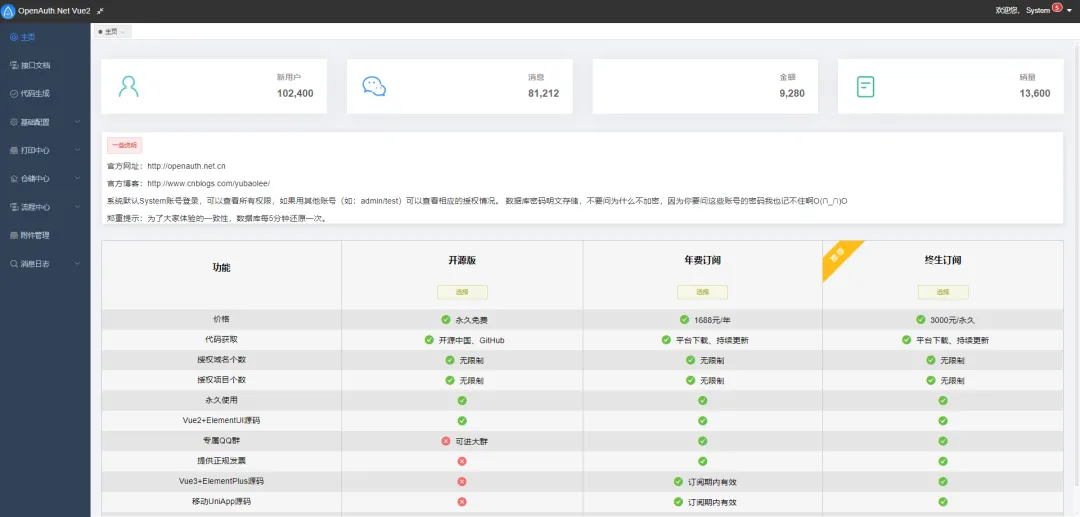This screenshot has height=517, width=1080.
Task: Click green check in 专属QQ群 row under 年费订阅
Action: (x=703, y=441)
